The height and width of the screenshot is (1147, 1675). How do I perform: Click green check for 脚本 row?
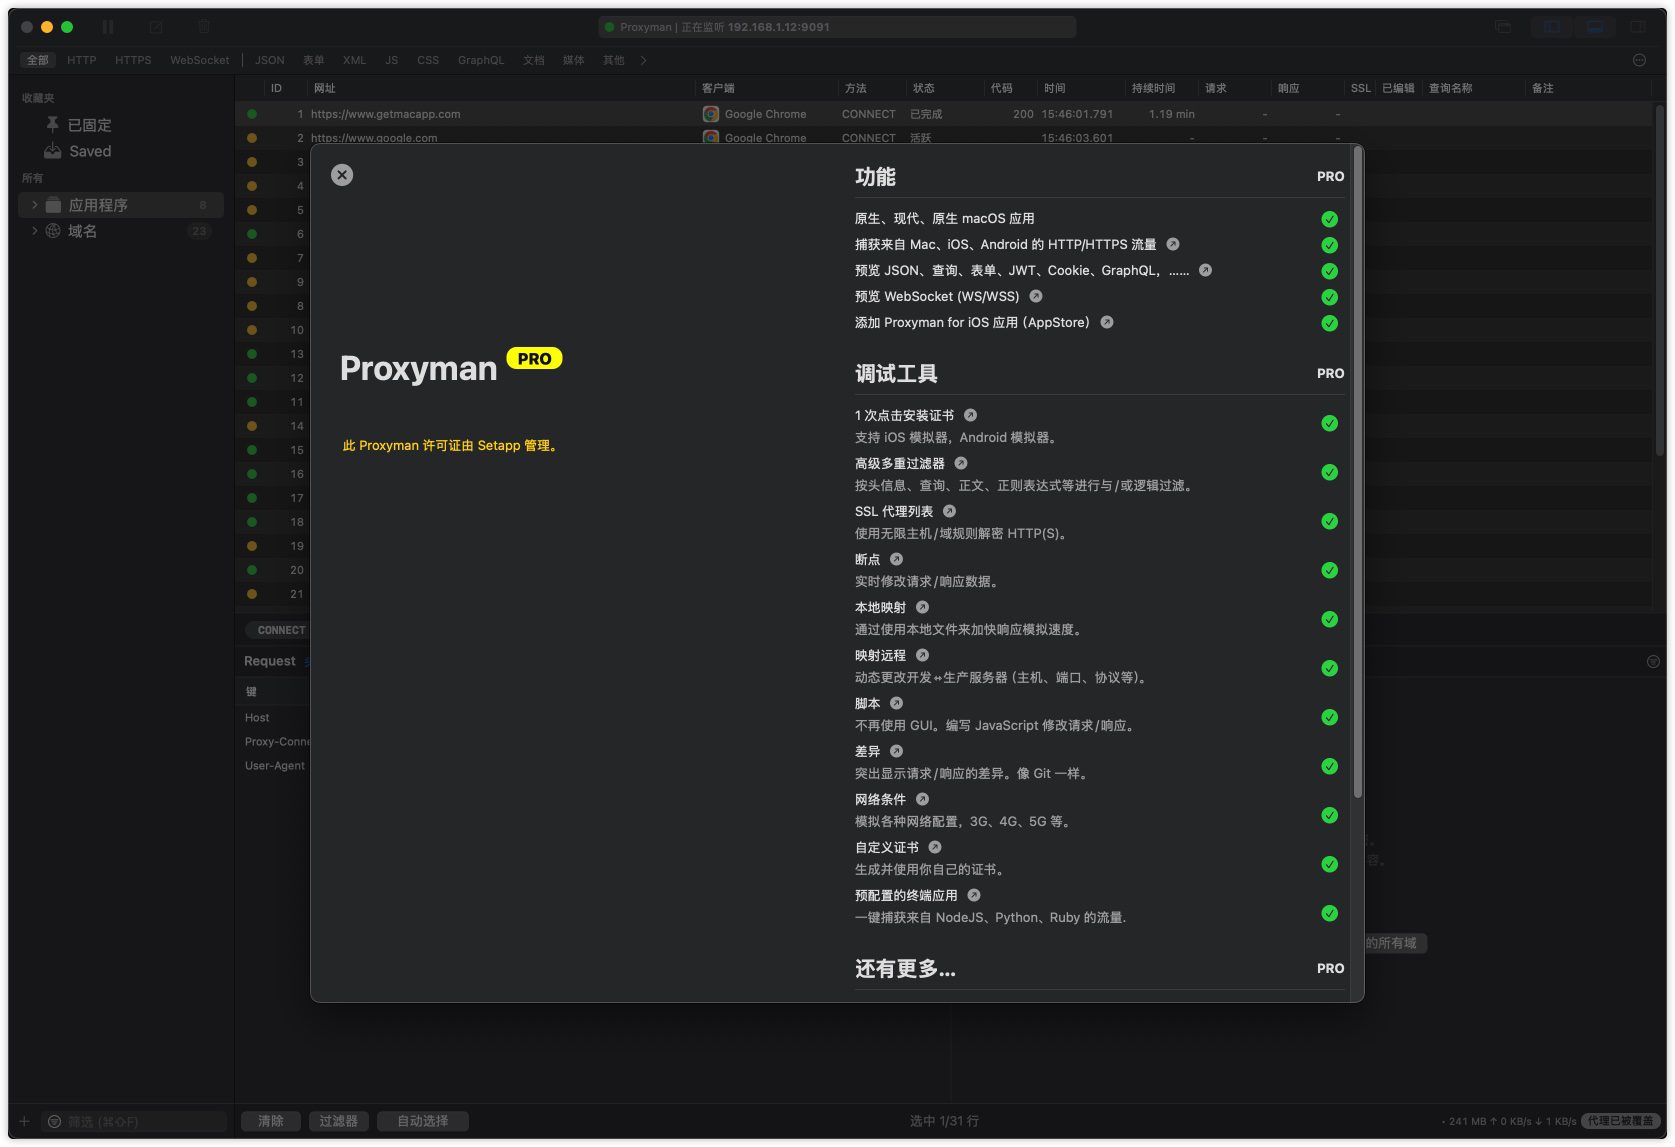point(1329,717)
